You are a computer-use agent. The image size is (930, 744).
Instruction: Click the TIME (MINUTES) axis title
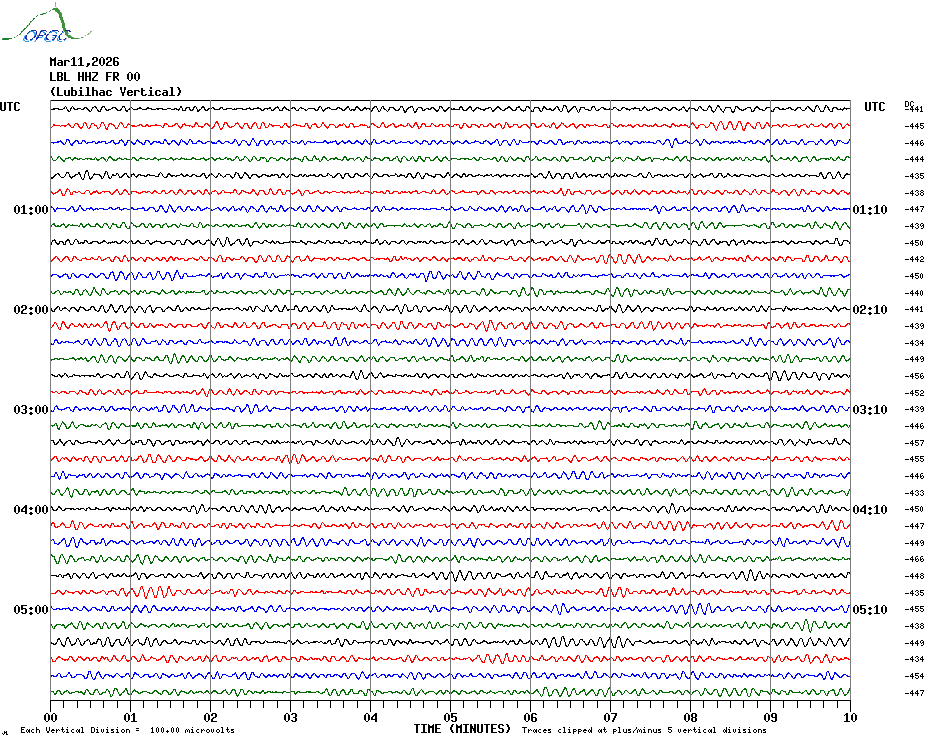pos(462,729)
